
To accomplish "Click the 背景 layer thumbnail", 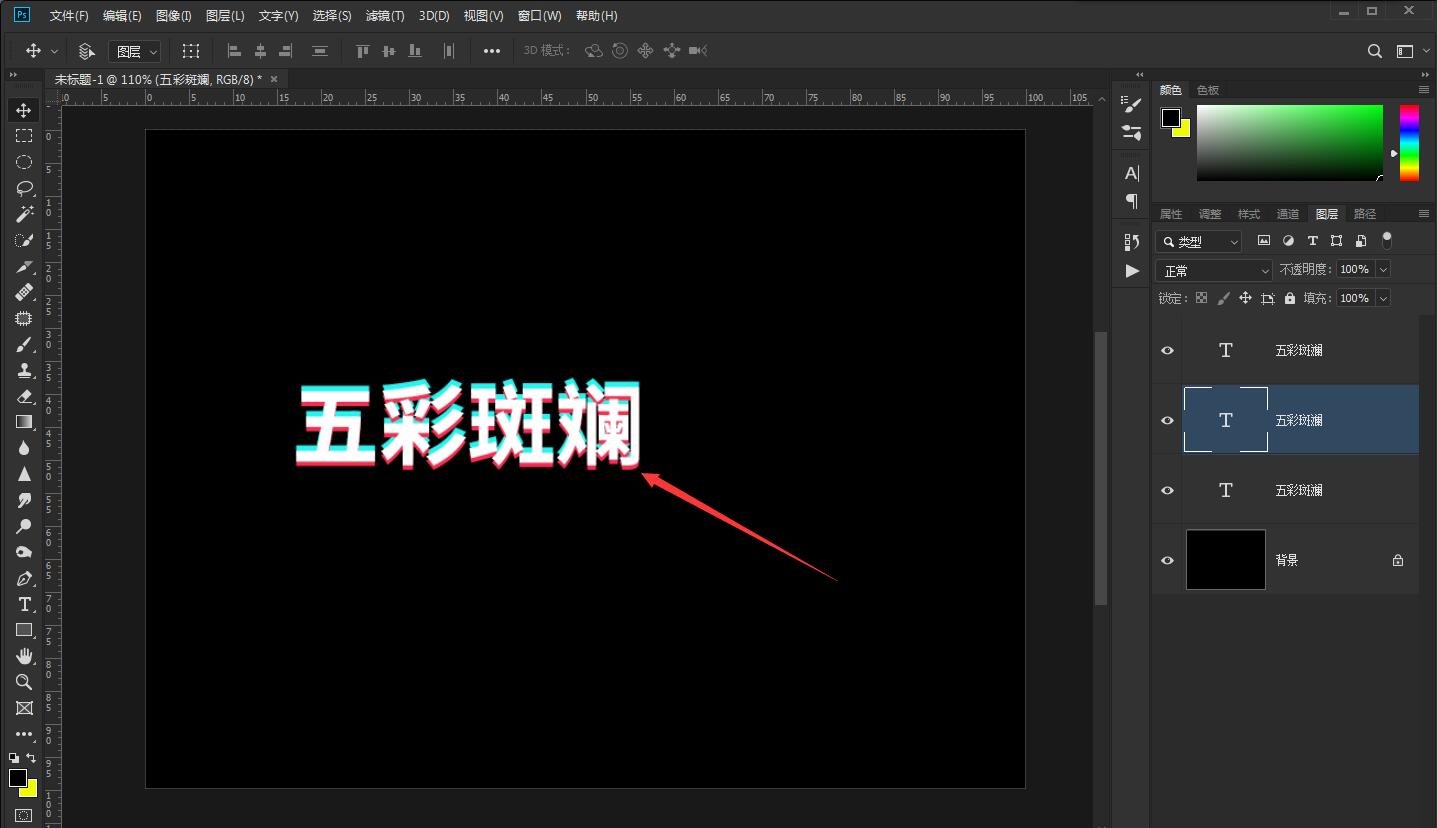I will tap(1225, 560).
